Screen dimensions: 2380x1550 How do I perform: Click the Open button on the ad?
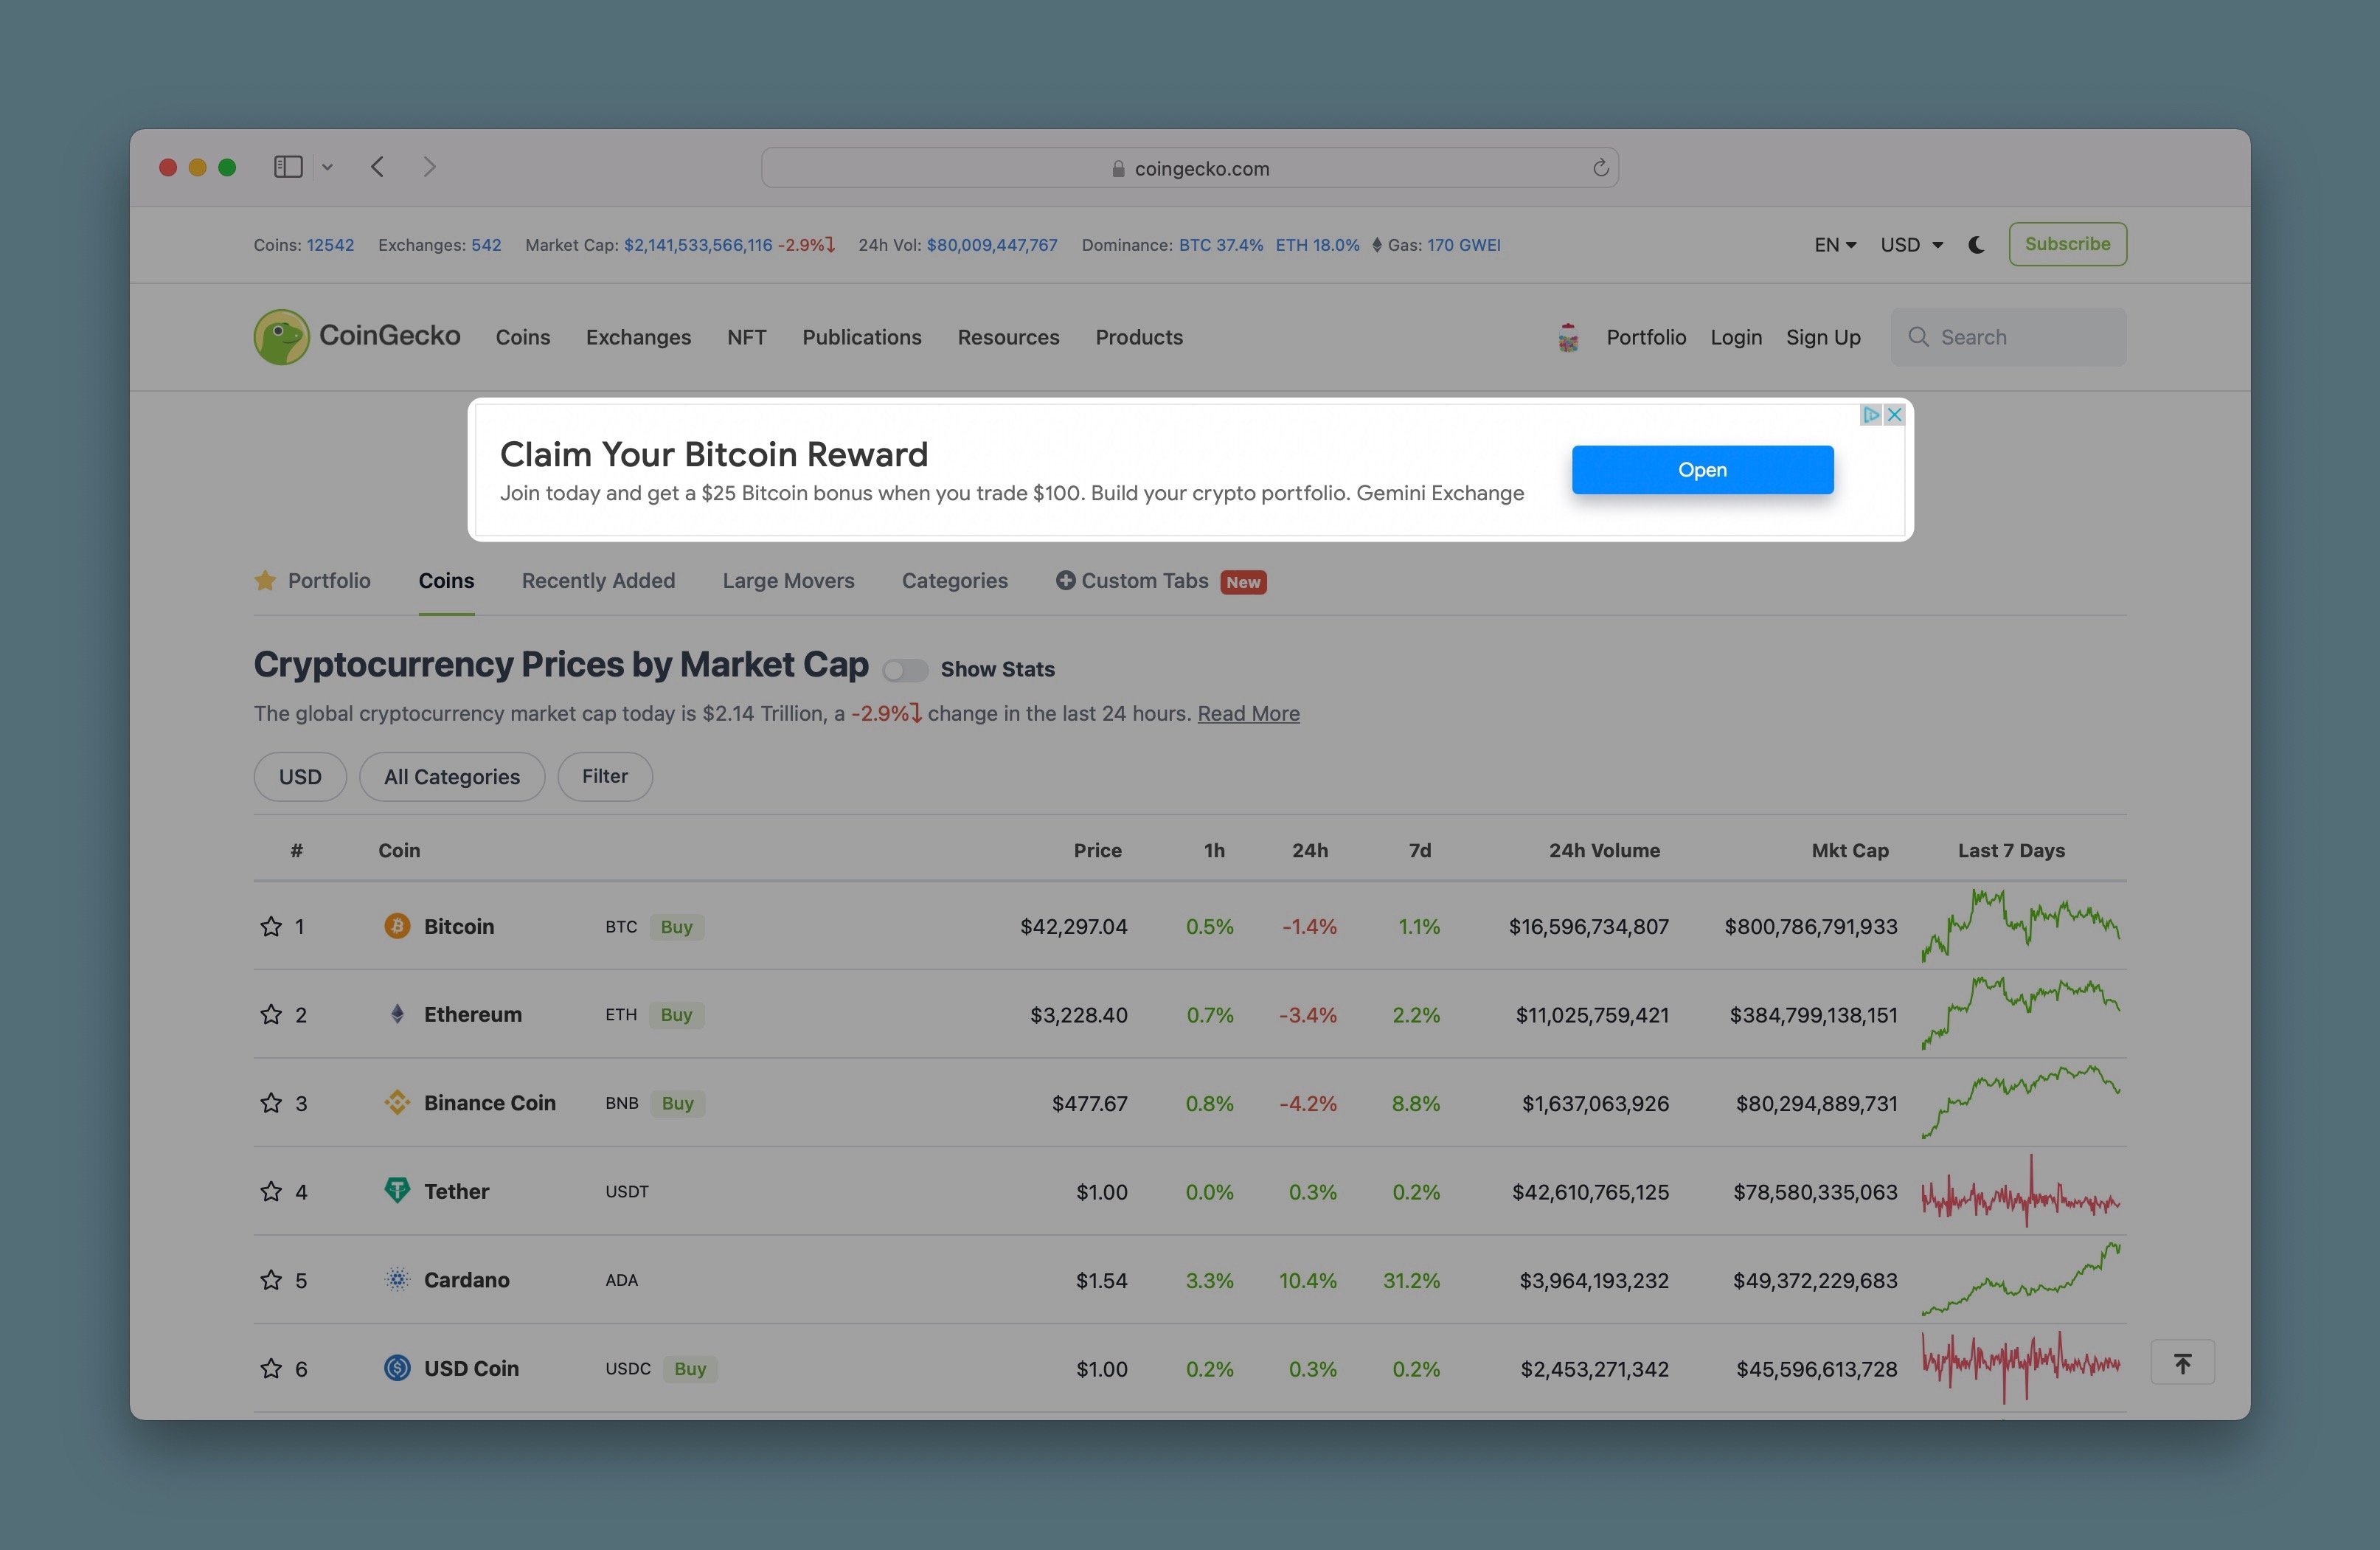[1701, 468]
